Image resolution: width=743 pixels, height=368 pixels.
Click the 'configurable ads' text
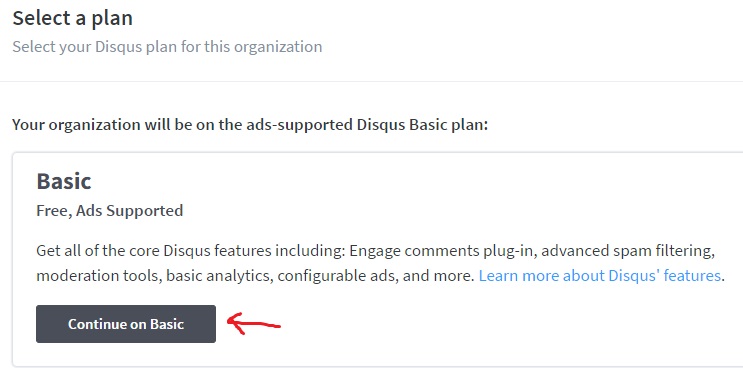coord(336,276)
